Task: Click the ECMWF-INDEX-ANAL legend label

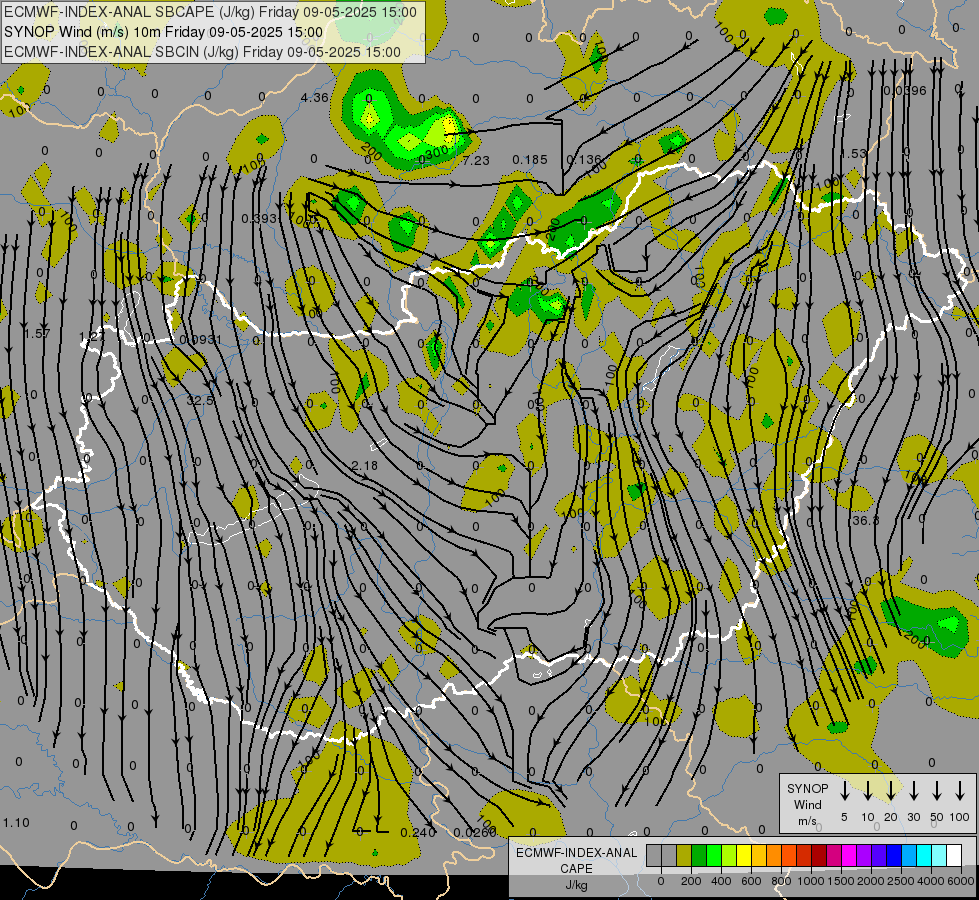Action: coord(576,853)
